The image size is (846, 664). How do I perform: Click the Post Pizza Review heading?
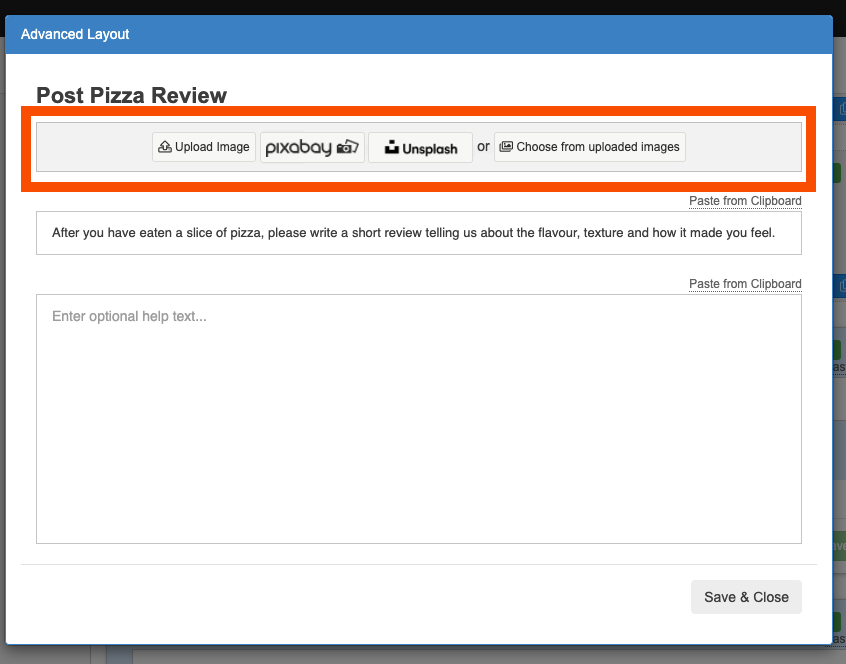[132, 96]
